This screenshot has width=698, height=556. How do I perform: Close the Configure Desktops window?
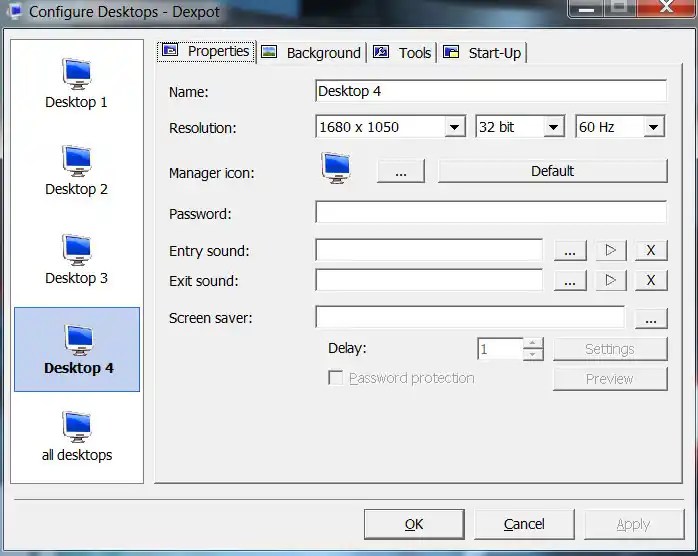[666, 8]
